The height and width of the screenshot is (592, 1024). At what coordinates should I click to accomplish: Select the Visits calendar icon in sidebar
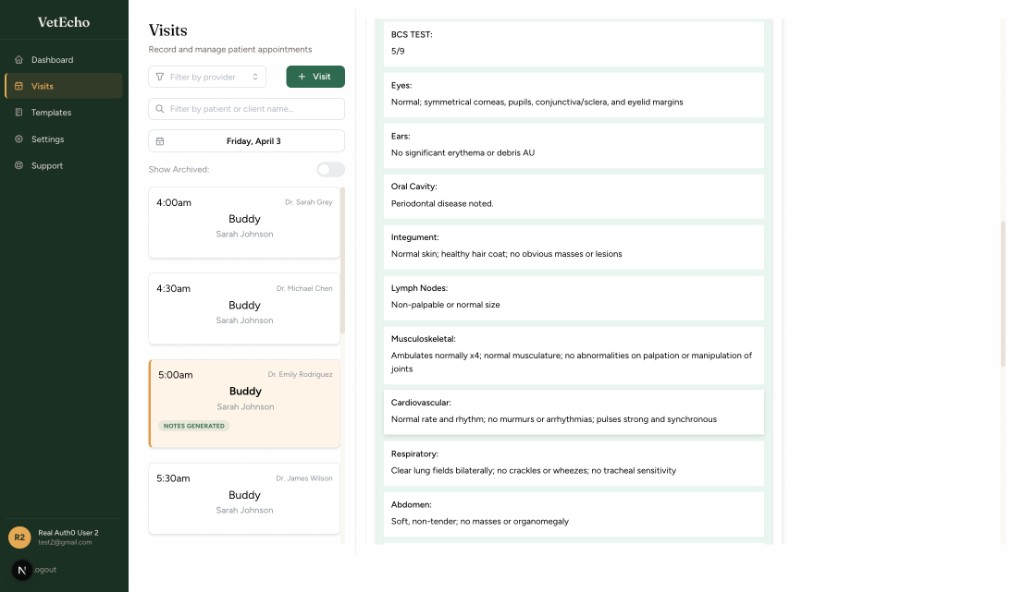point(20,86)
